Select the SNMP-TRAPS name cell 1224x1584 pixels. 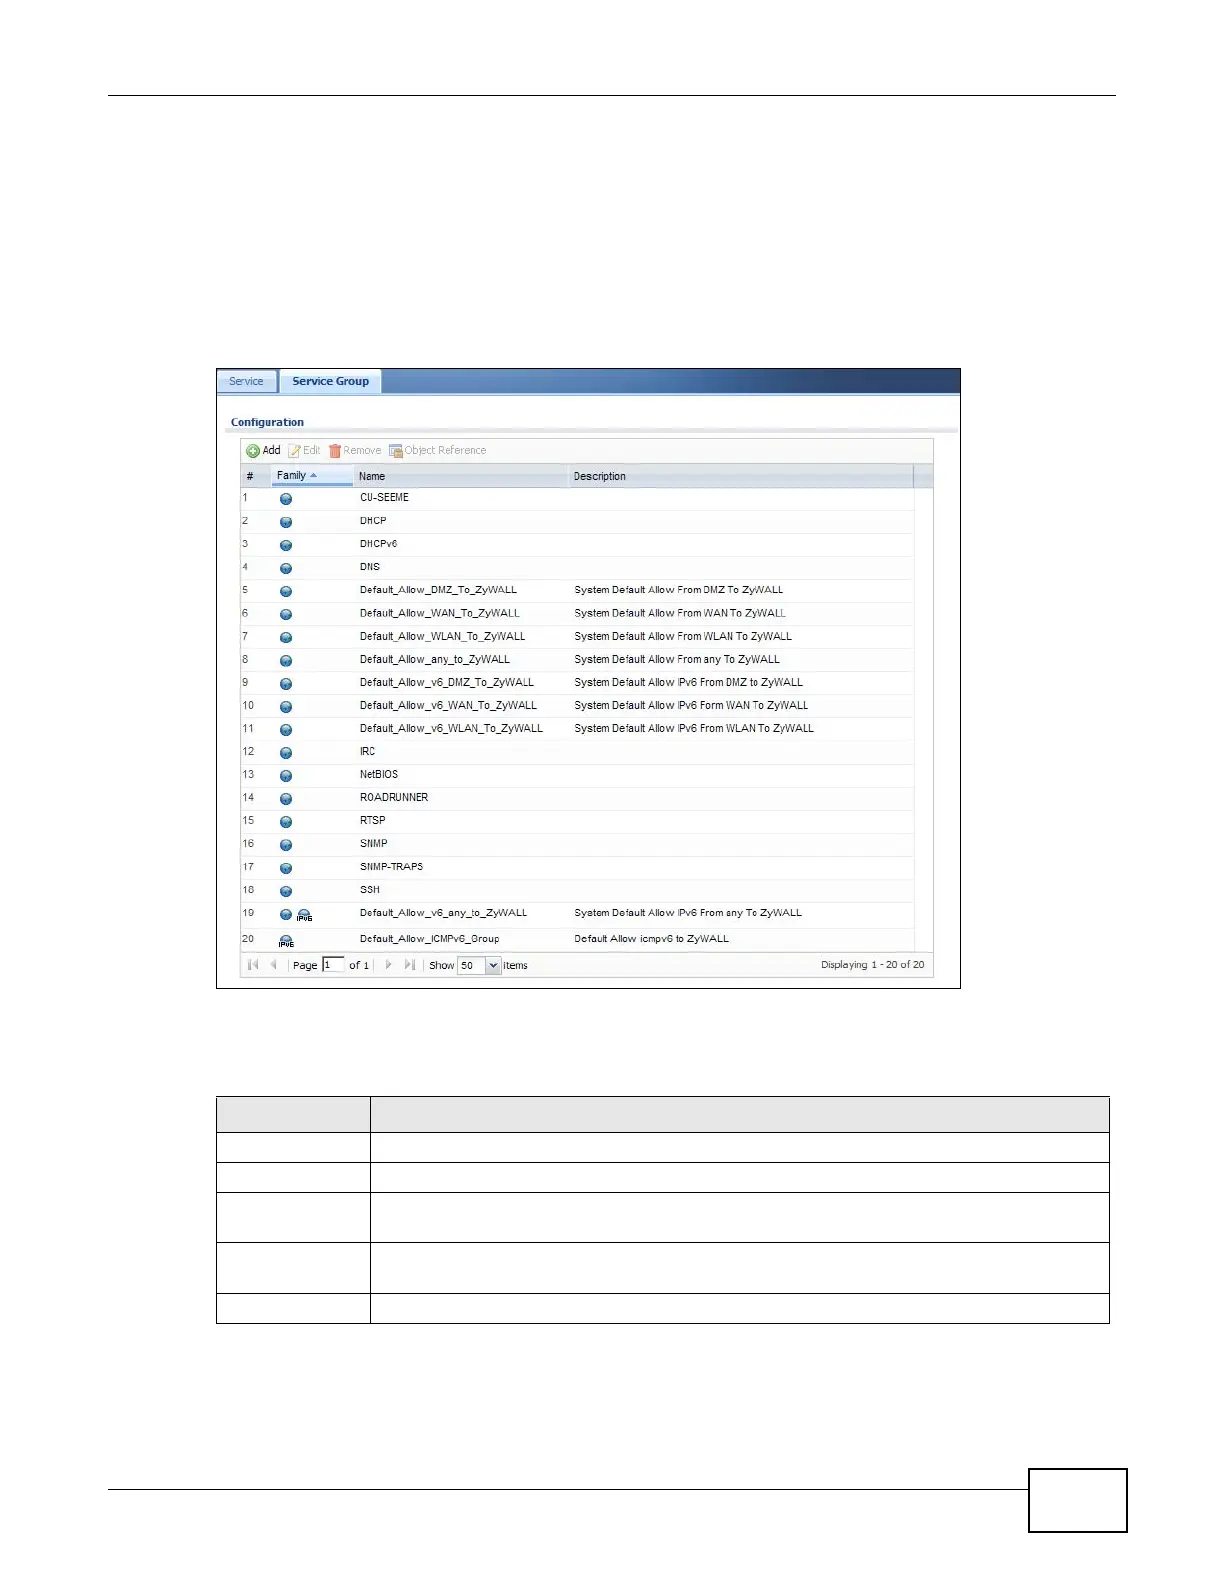[x=392, y=867]
